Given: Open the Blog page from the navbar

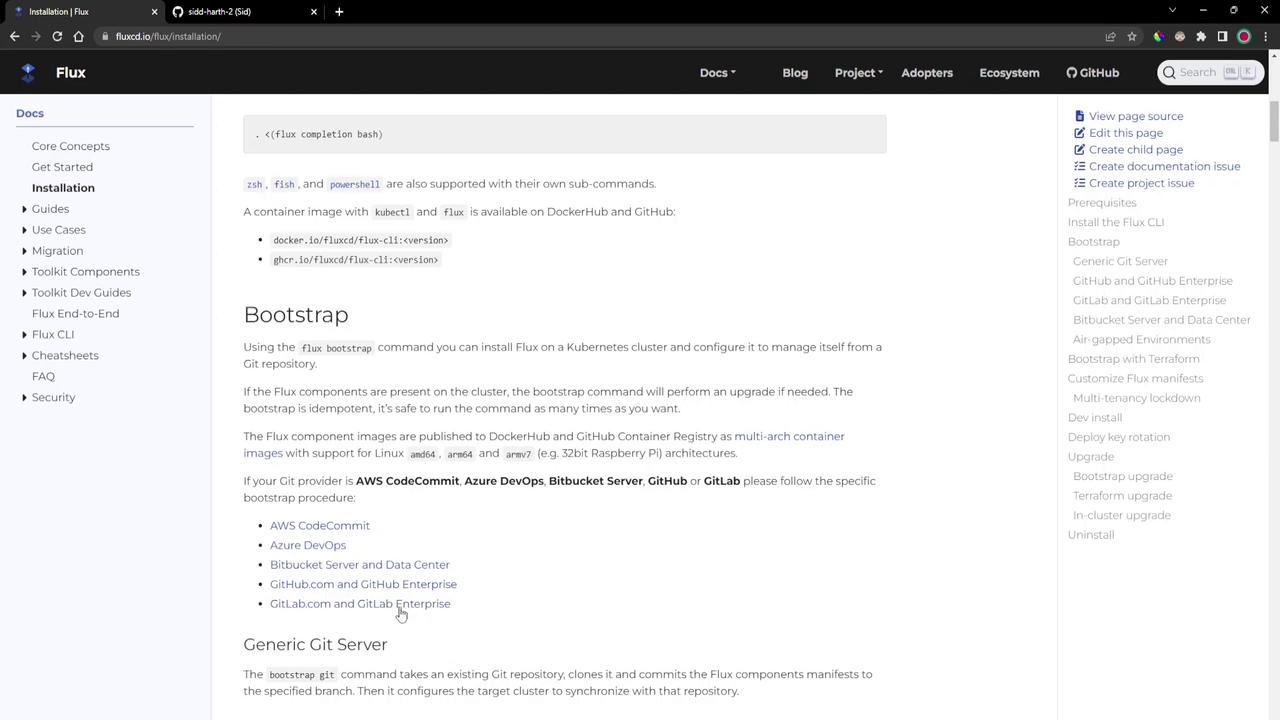Looking at the screenshot, I should coord(795,72).
